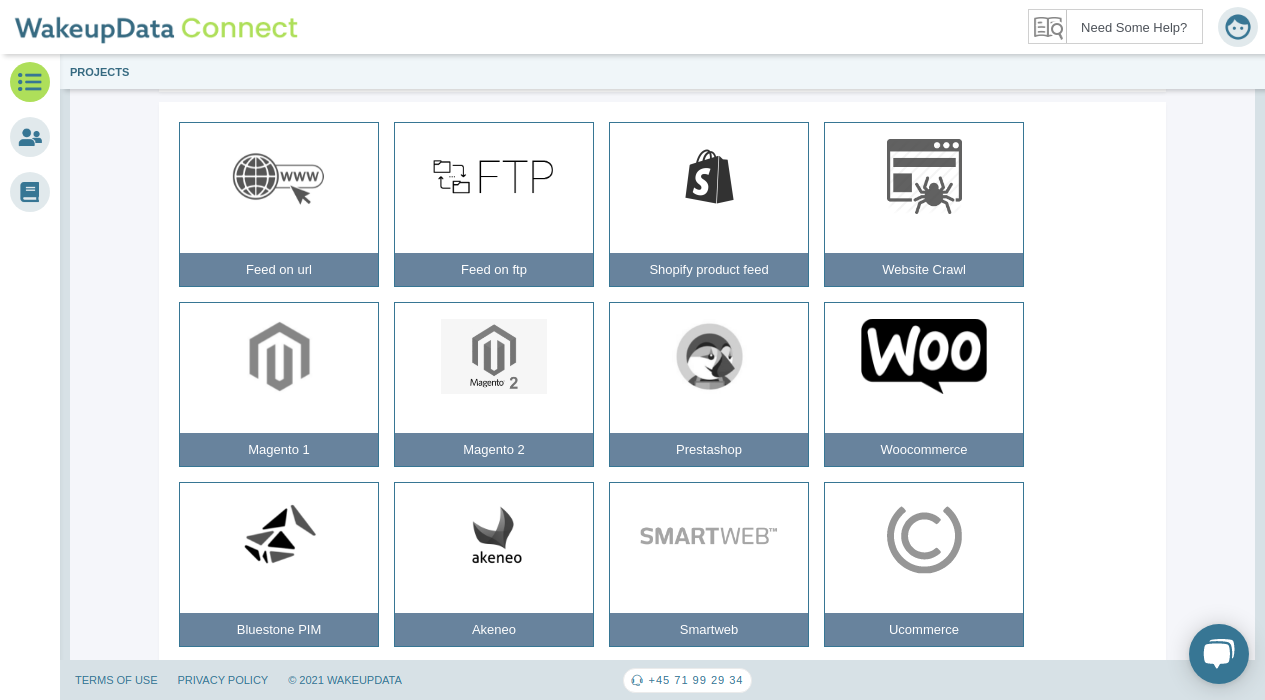Select the Magento 2 logo
1265x700 pixels.
494,356
